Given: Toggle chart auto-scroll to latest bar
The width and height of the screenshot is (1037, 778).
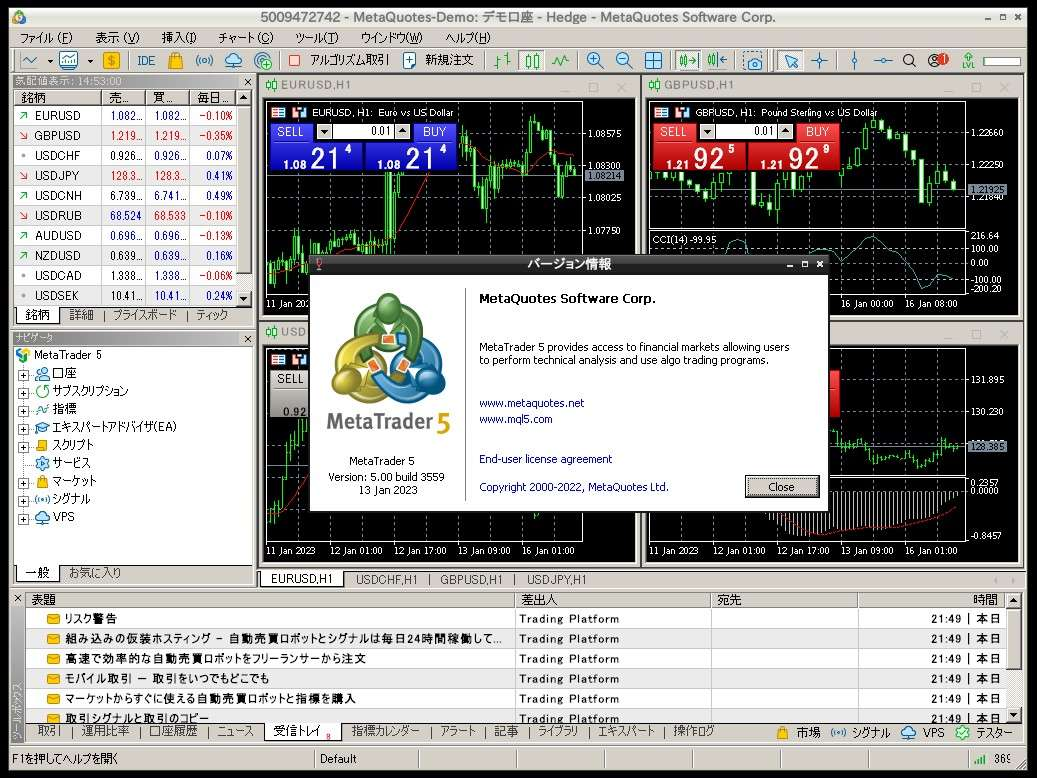Looking at the screenshot, I should coord(688,61).
